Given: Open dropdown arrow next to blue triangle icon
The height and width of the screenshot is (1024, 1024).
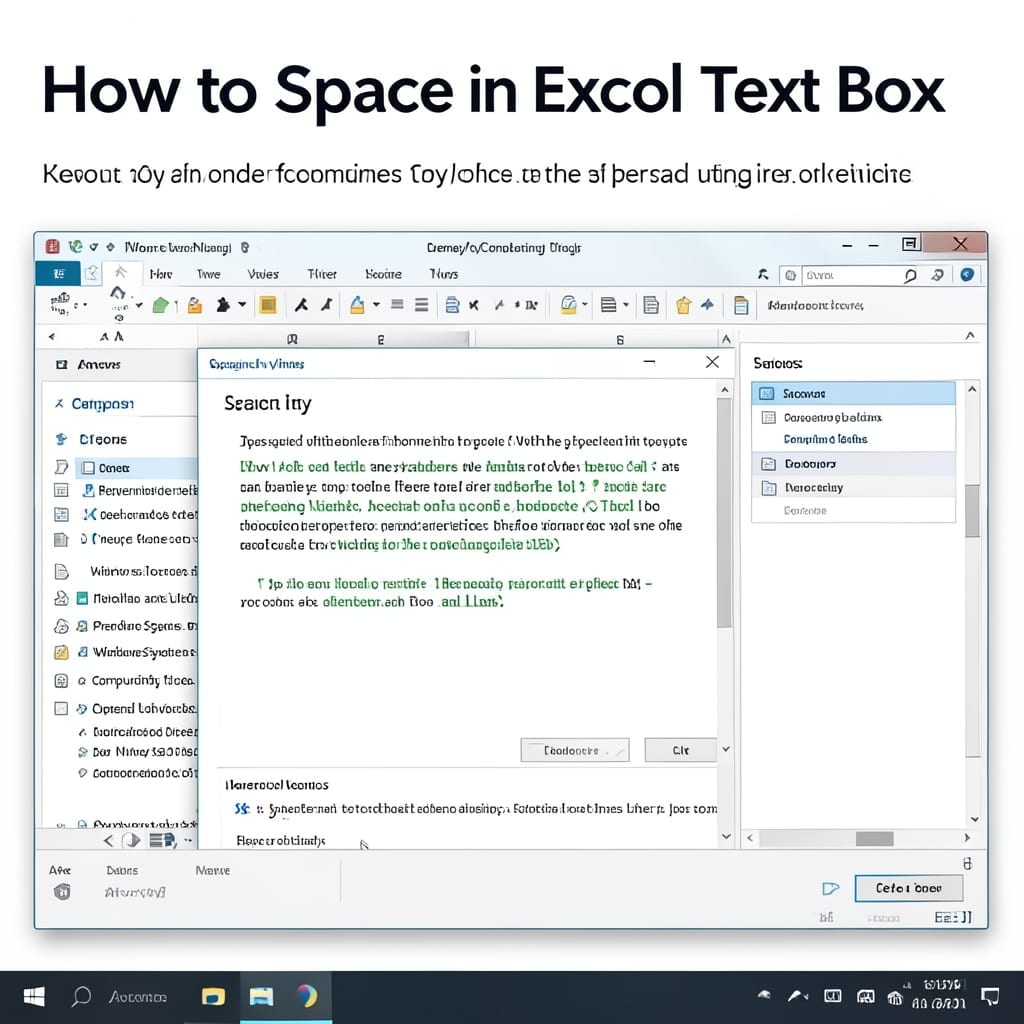Looking at the screenshot, I should 376,304.
